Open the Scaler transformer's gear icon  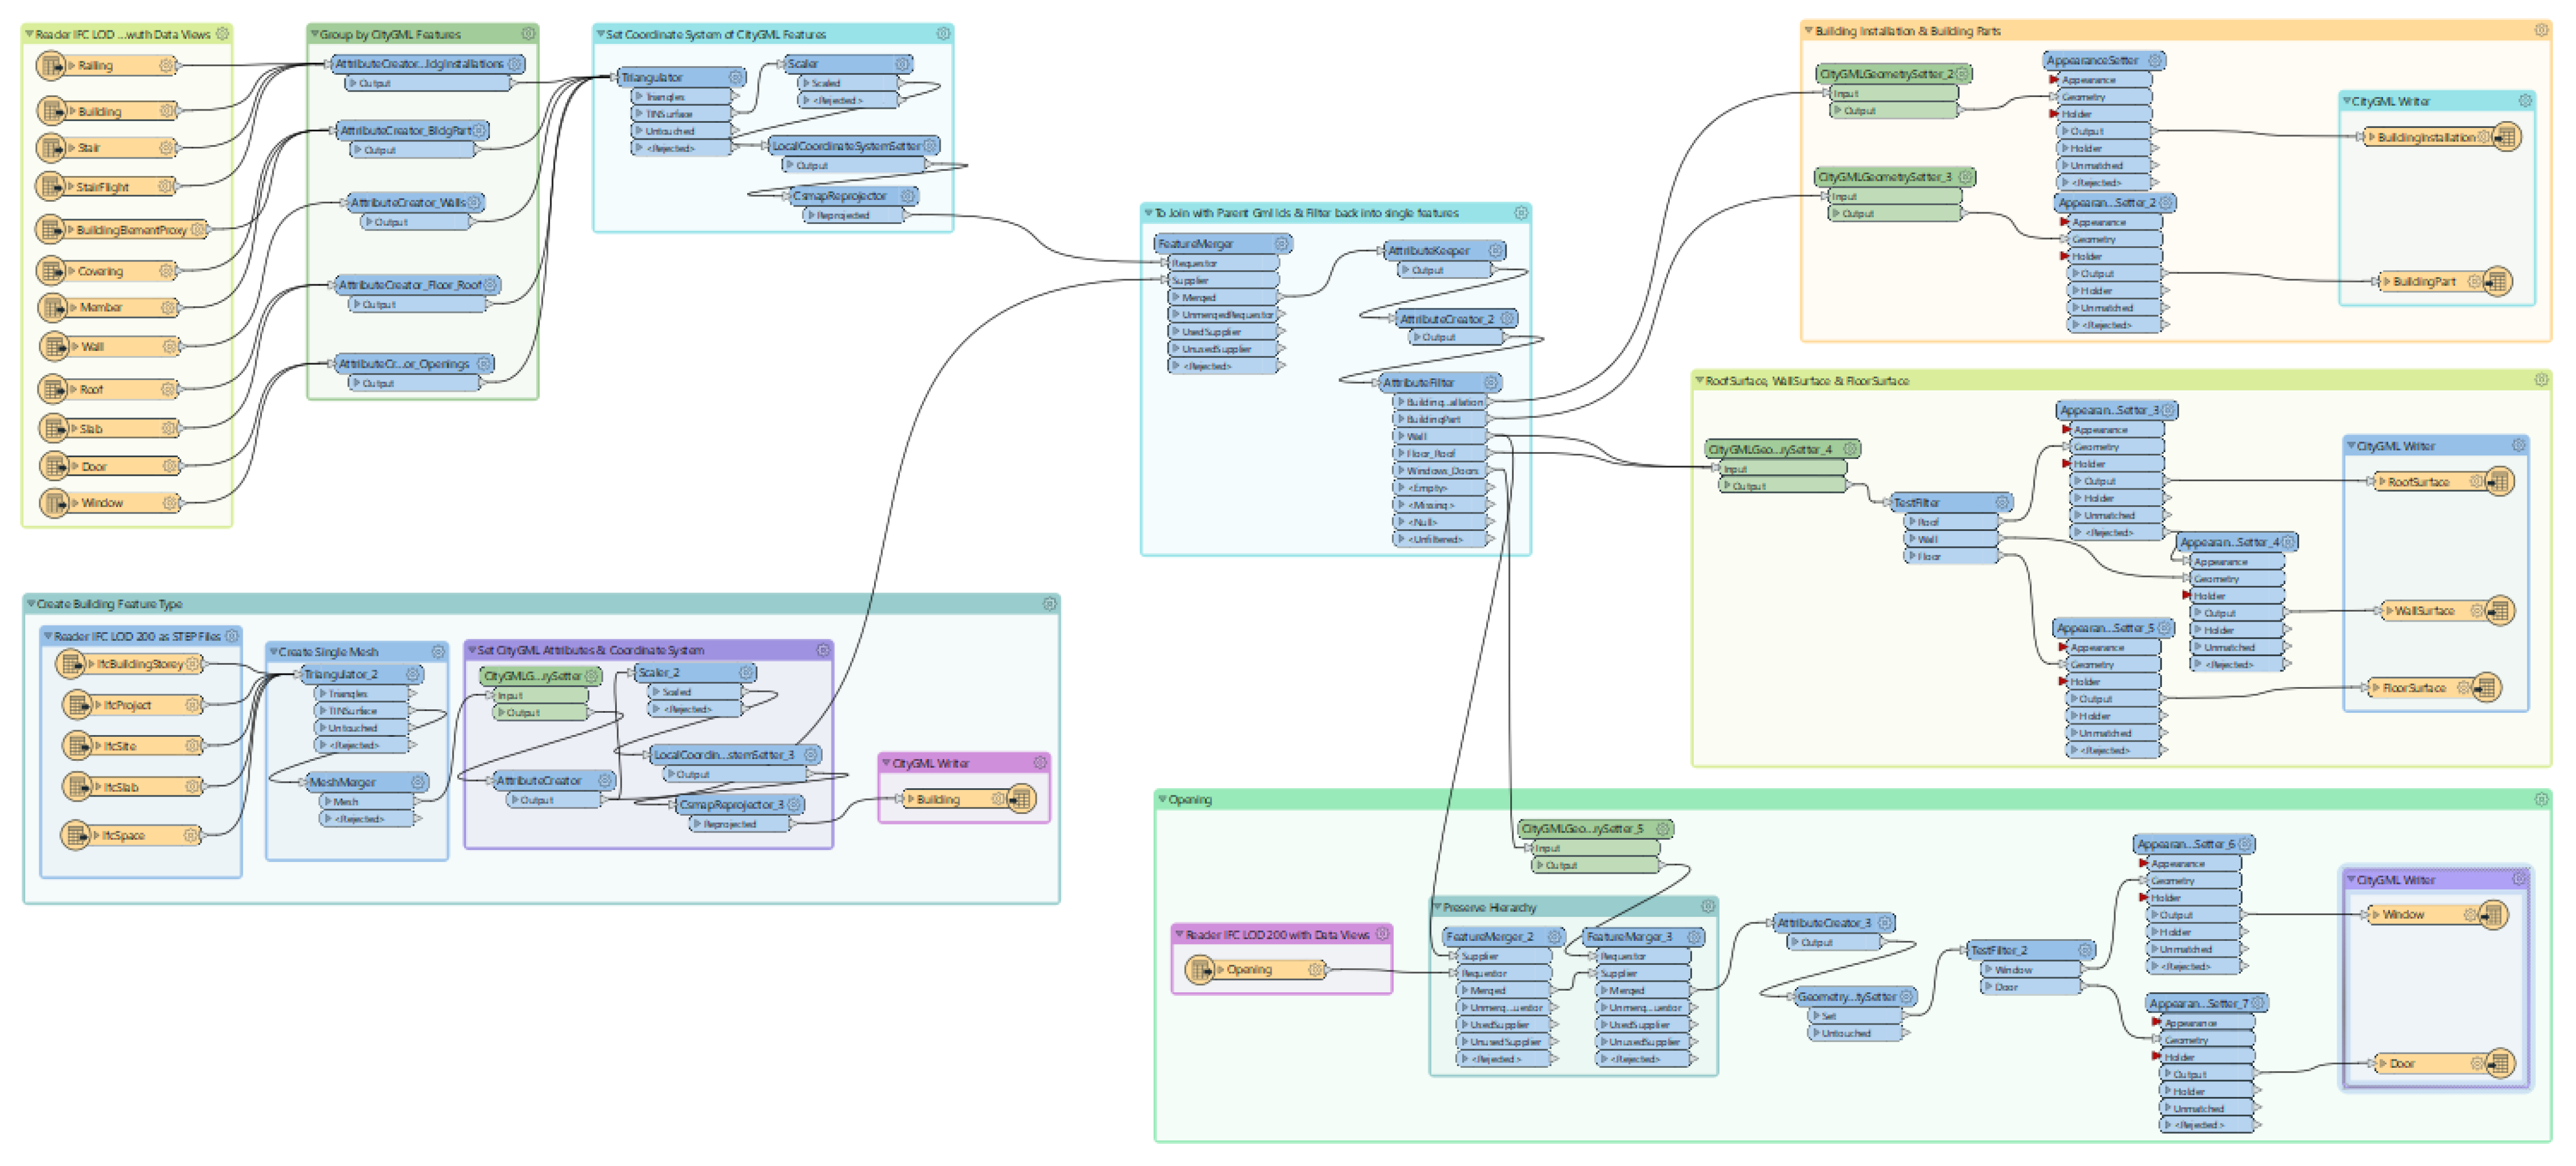[901, 64]
